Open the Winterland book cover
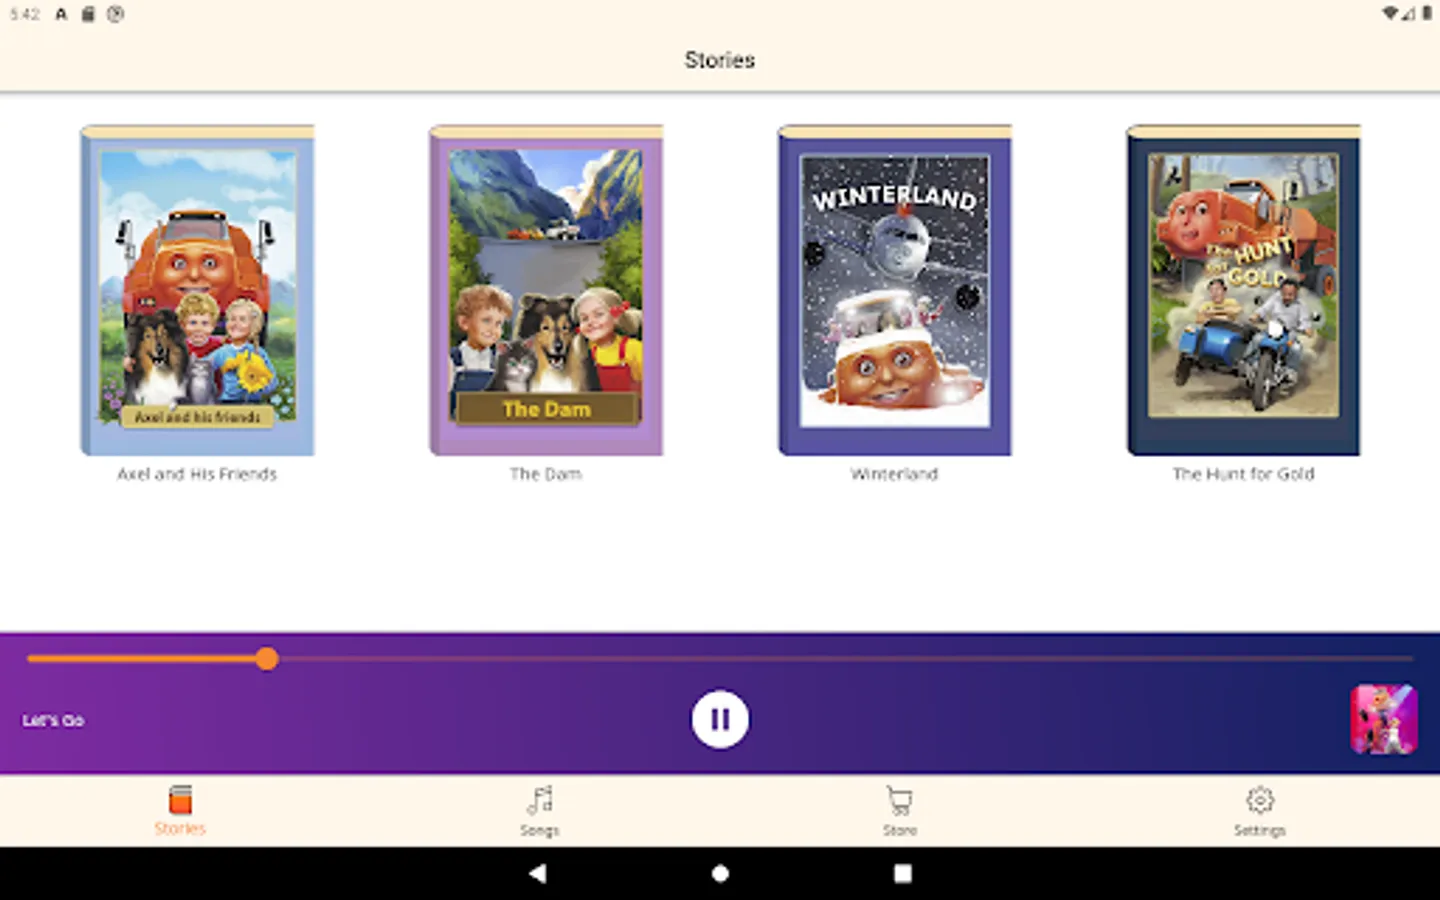The height and width of the screenshot is (900, 1440). point(895,290)
